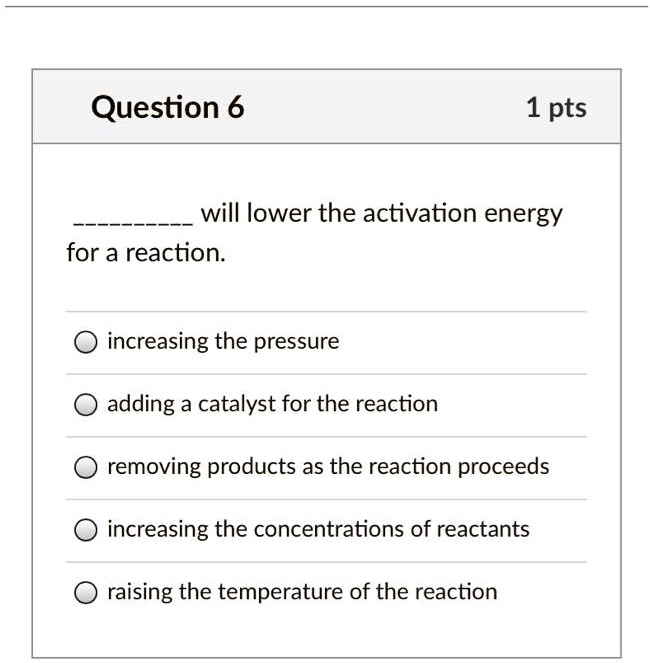Choose the 'adding a catalyst' radio button

(x=86, y=405)
